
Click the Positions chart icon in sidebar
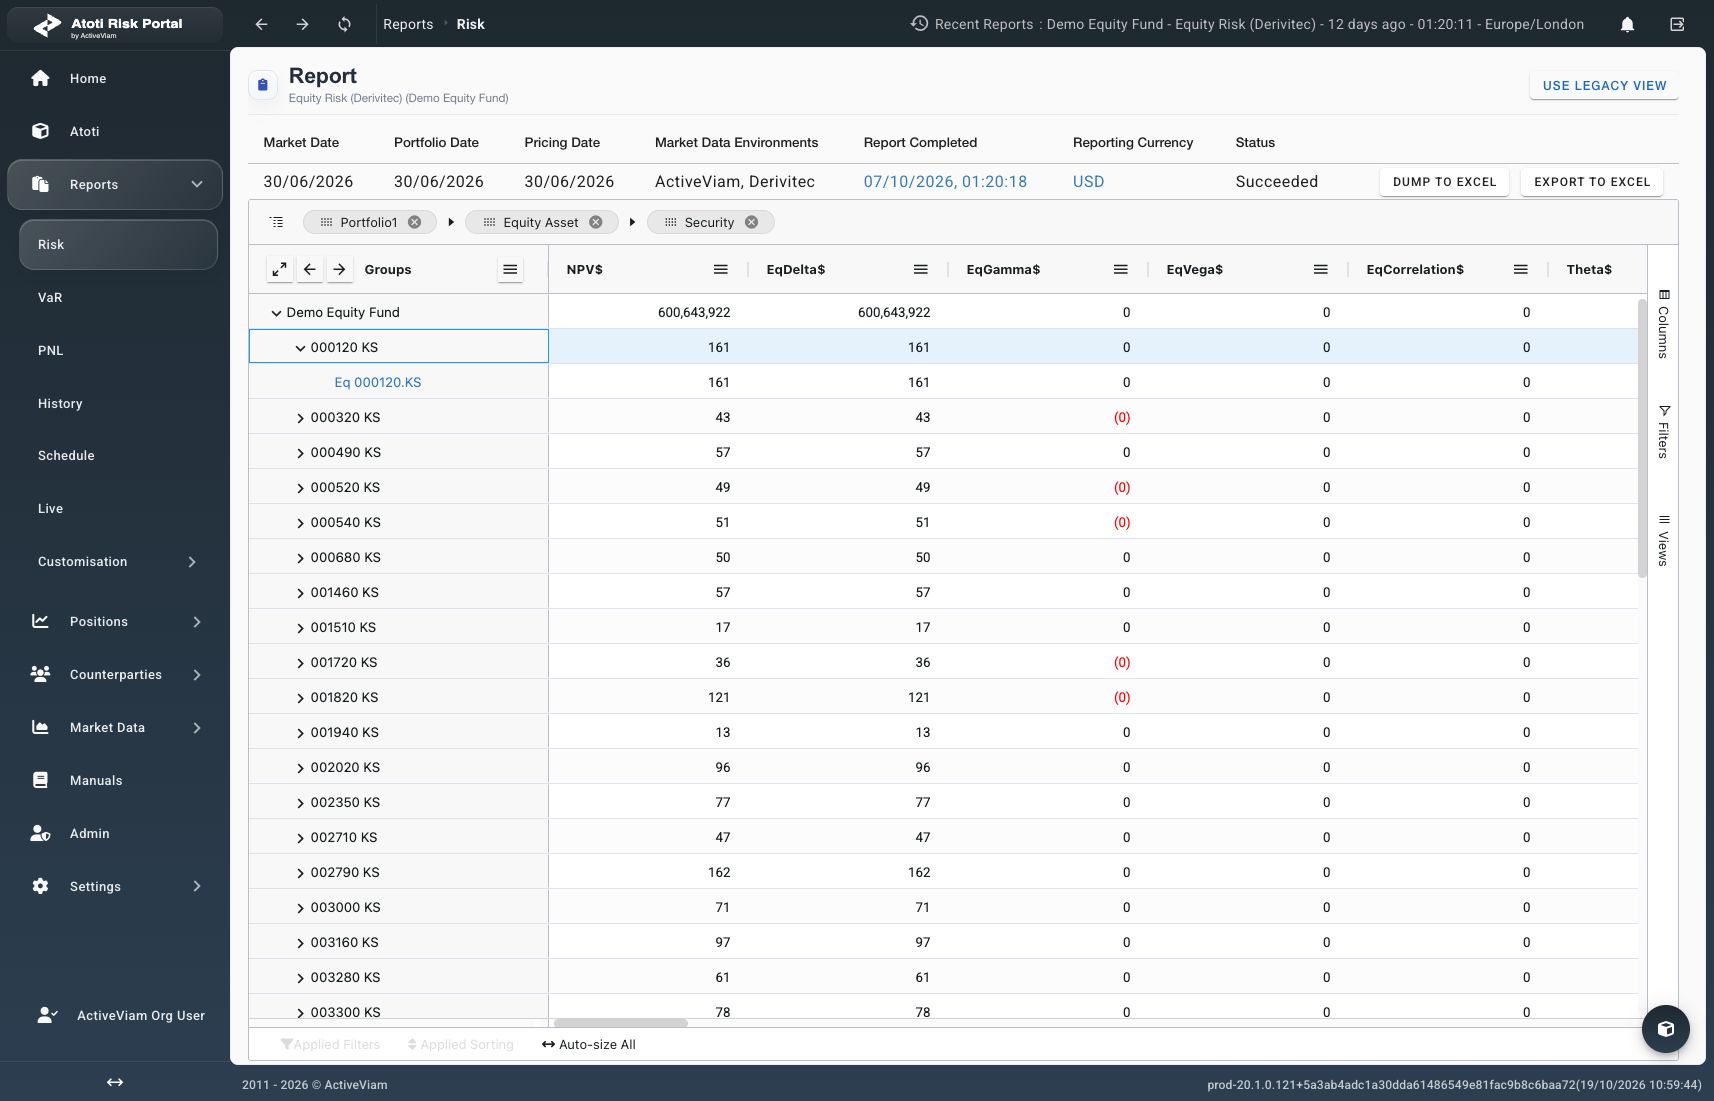(x=40, y=621)
